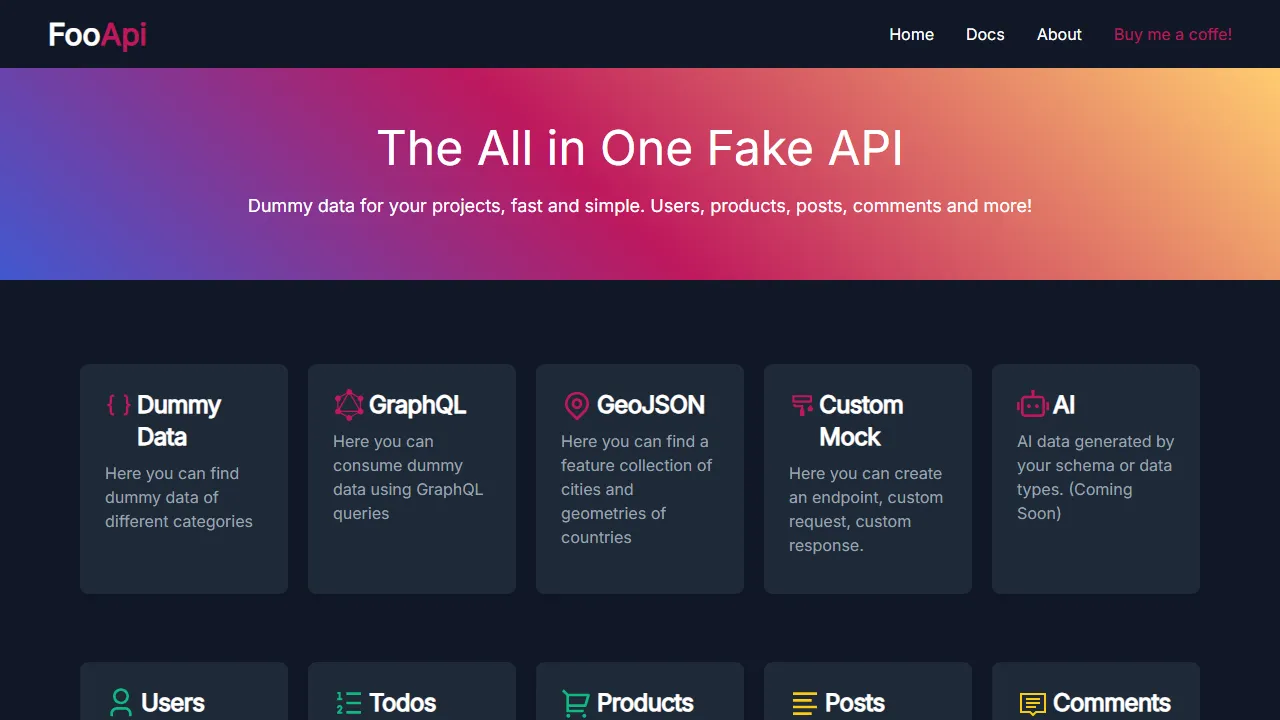The image size is (1280, 720).
Task: Select the Users person icon
Action: [120, 703]
